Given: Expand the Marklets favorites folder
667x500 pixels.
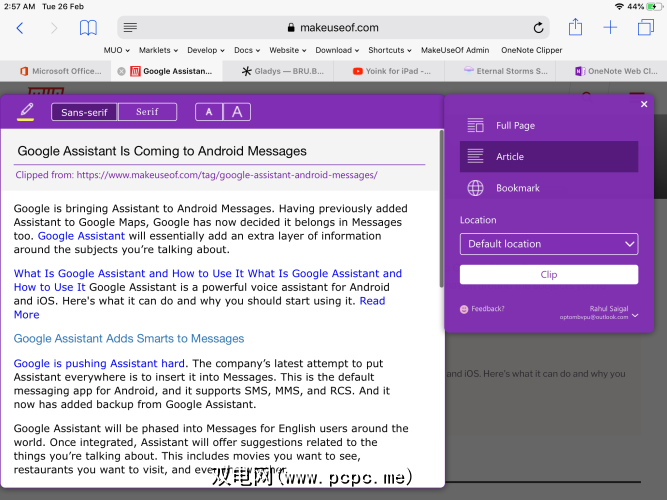Looking at the screenshot, I should tap(158, 50).
